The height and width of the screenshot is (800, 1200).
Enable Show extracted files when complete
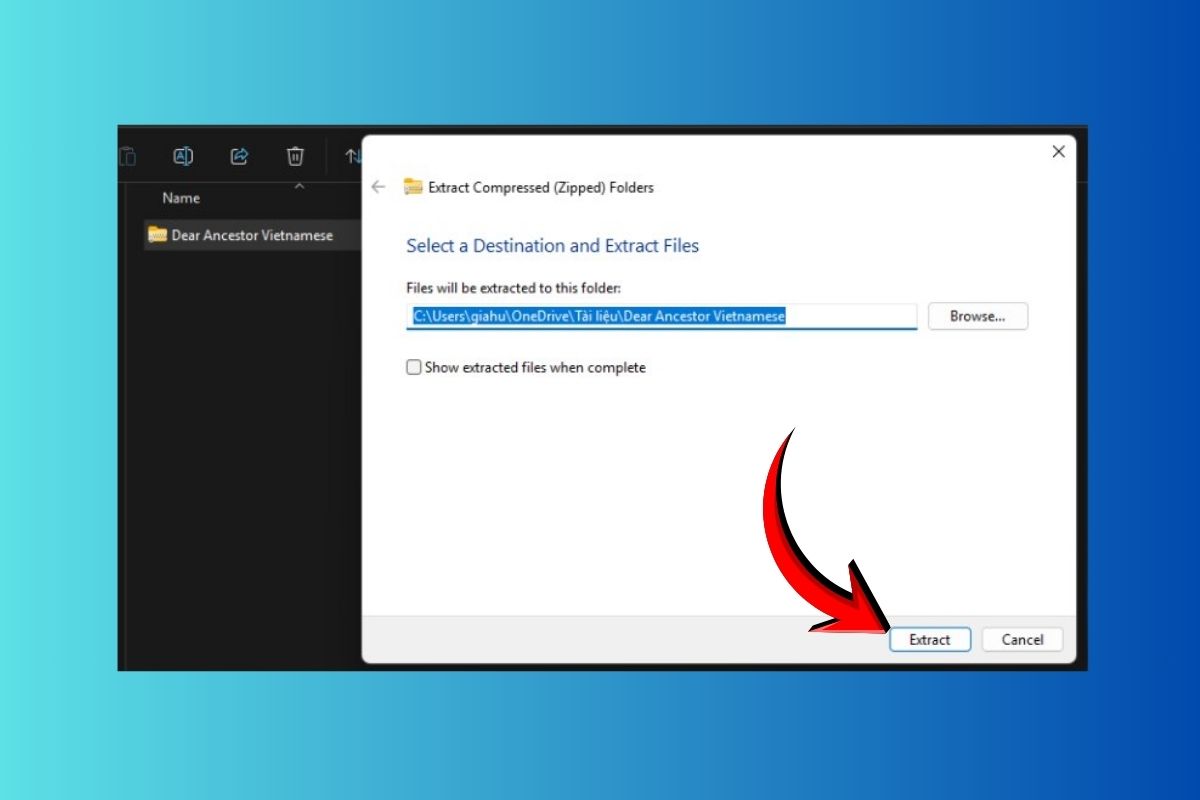tap(414, 368)
